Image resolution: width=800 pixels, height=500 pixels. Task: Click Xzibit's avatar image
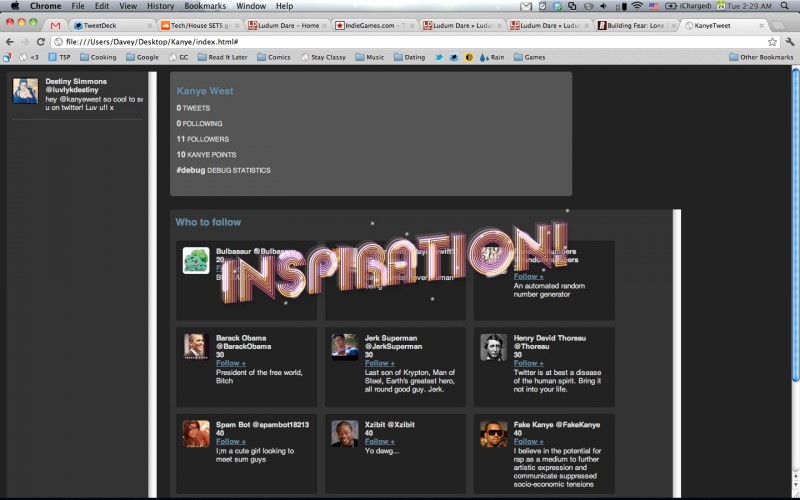[x=345, y=434]
